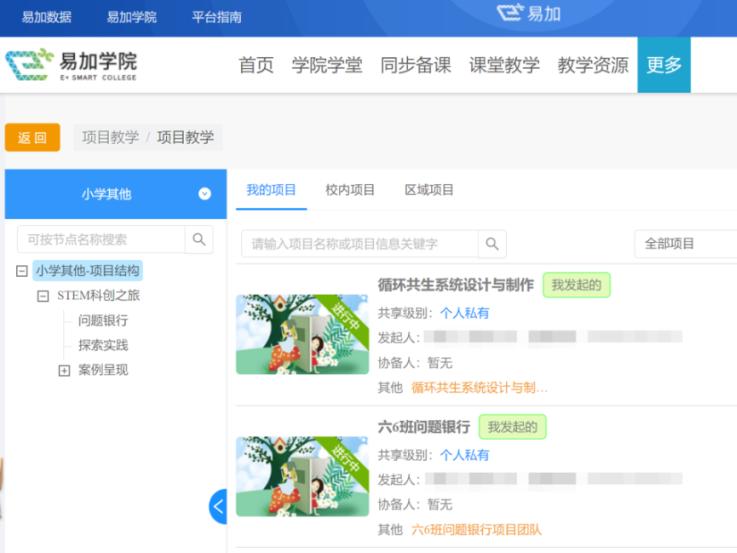The height and width of the screenshot is (553, 737).
Task: Click the 易加学院 logo
Action: tap(71, 65)
